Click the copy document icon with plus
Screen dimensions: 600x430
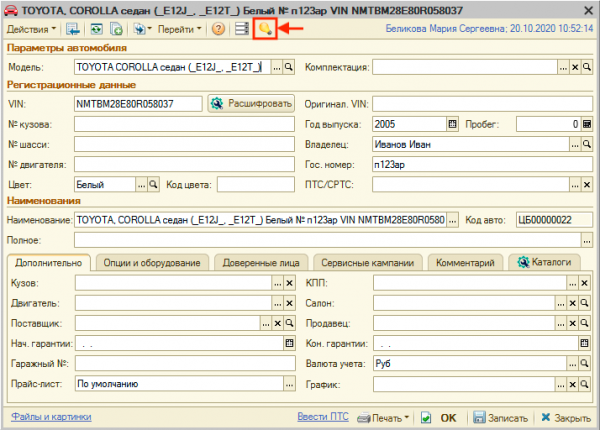(116, 29)
